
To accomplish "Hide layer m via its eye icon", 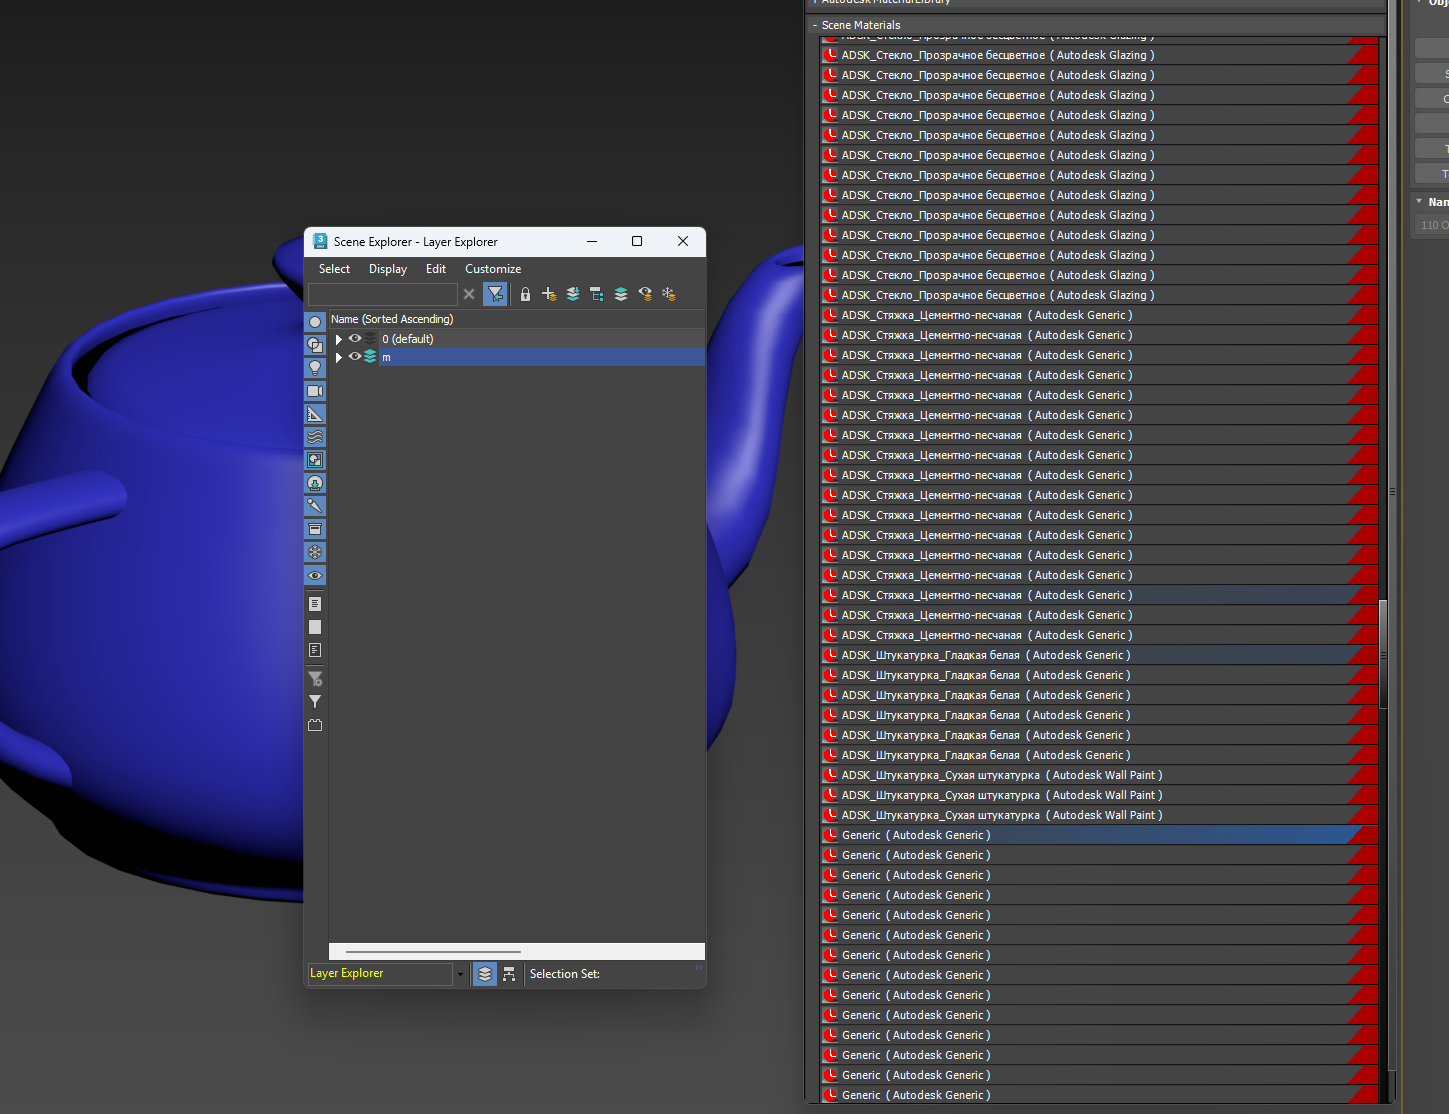I will click(354, 357).
